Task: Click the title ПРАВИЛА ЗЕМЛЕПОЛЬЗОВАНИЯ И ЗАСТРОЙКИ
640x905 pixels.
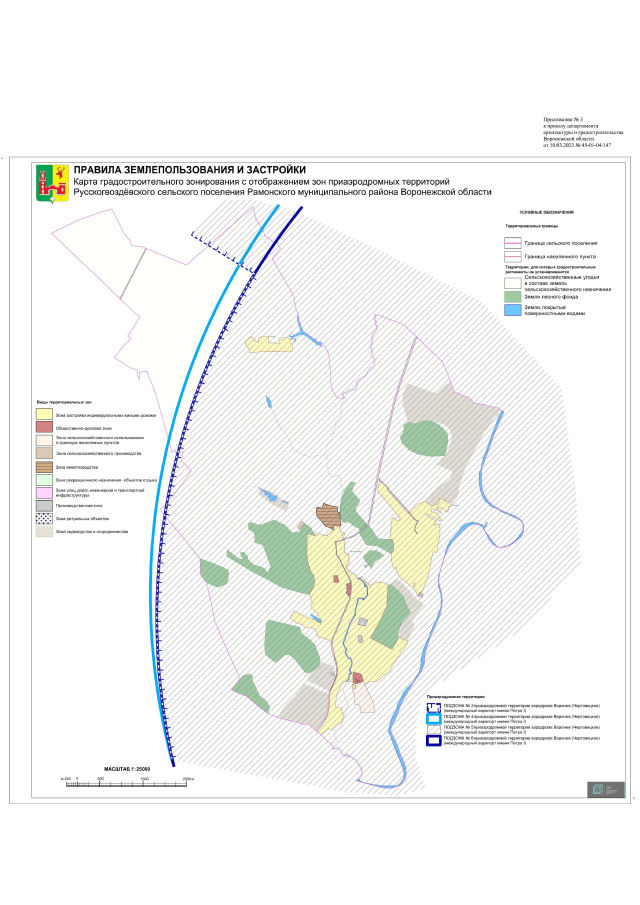Action: tap(190, 169)
